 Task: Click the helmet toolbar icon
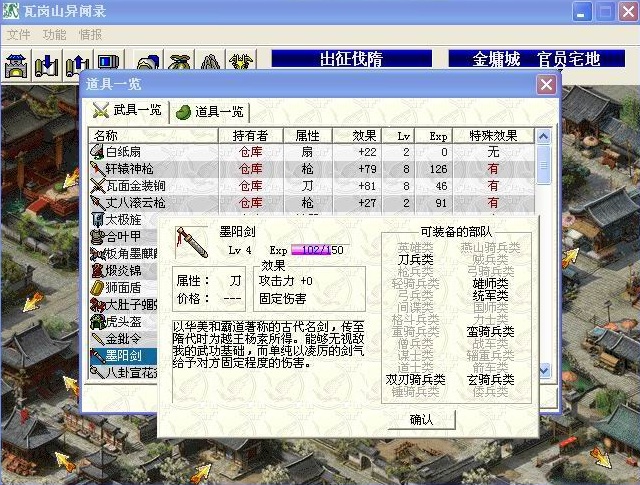point(148,65)
